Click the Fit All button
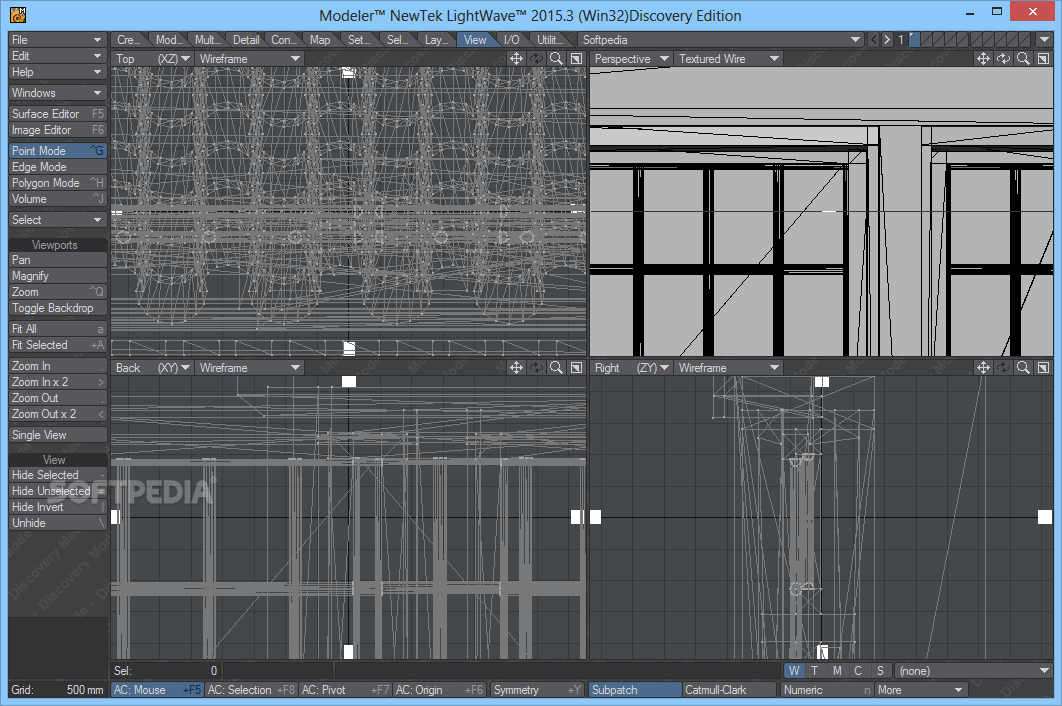 click(x=58, y=329)
